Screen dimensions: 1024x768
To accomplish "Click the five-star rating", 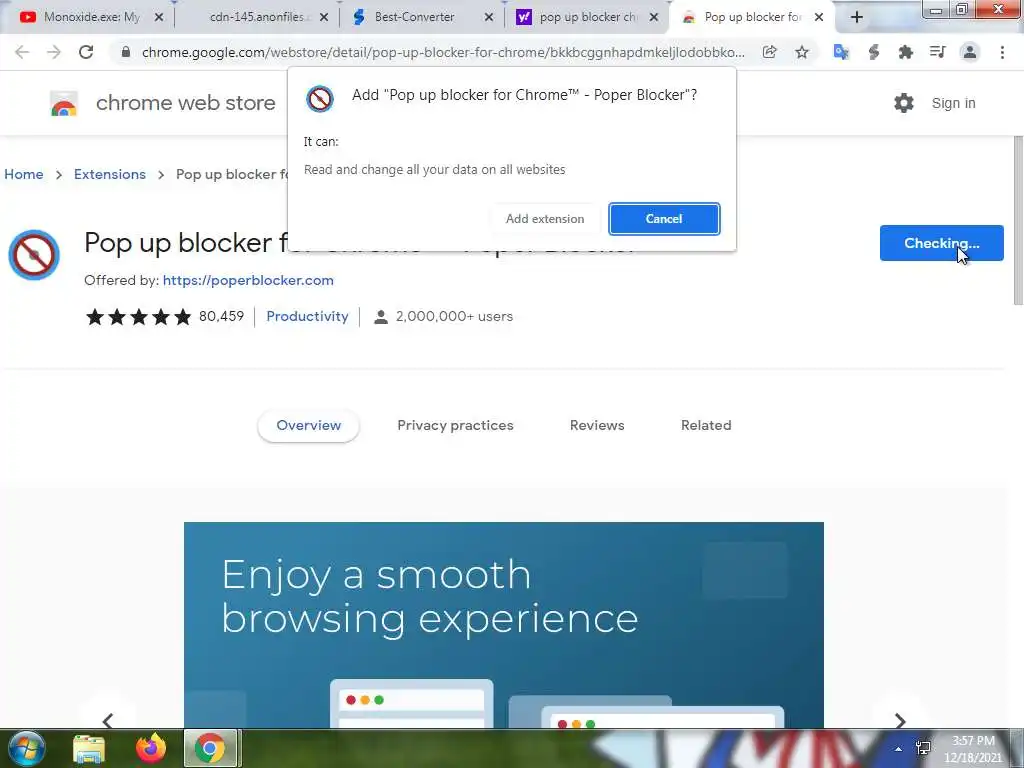I will (138, 317).
